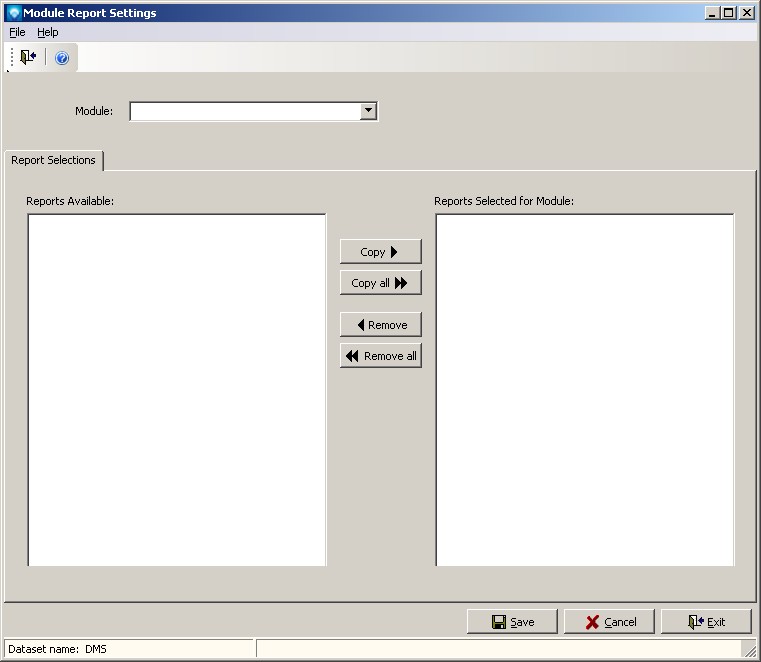Click the exit door icon in toolbar
The height and width of the screenshot is (662, 761).
pyautogui.click(x=27, y=58)
